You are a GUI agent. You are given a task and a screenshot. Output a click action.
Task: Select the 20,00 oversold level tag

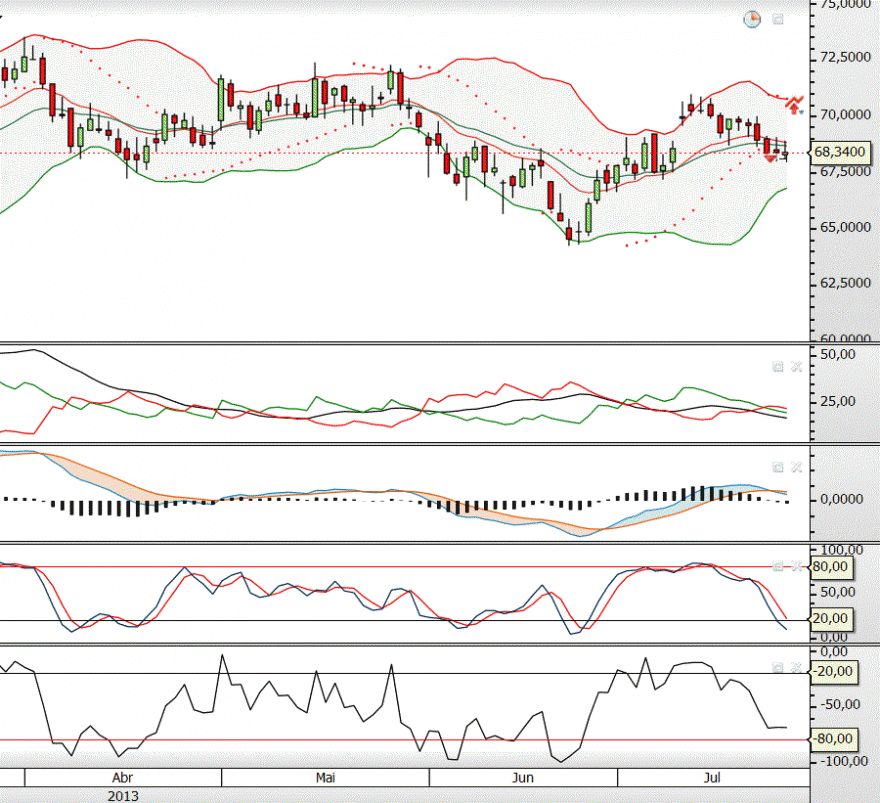tap(830, 618)
